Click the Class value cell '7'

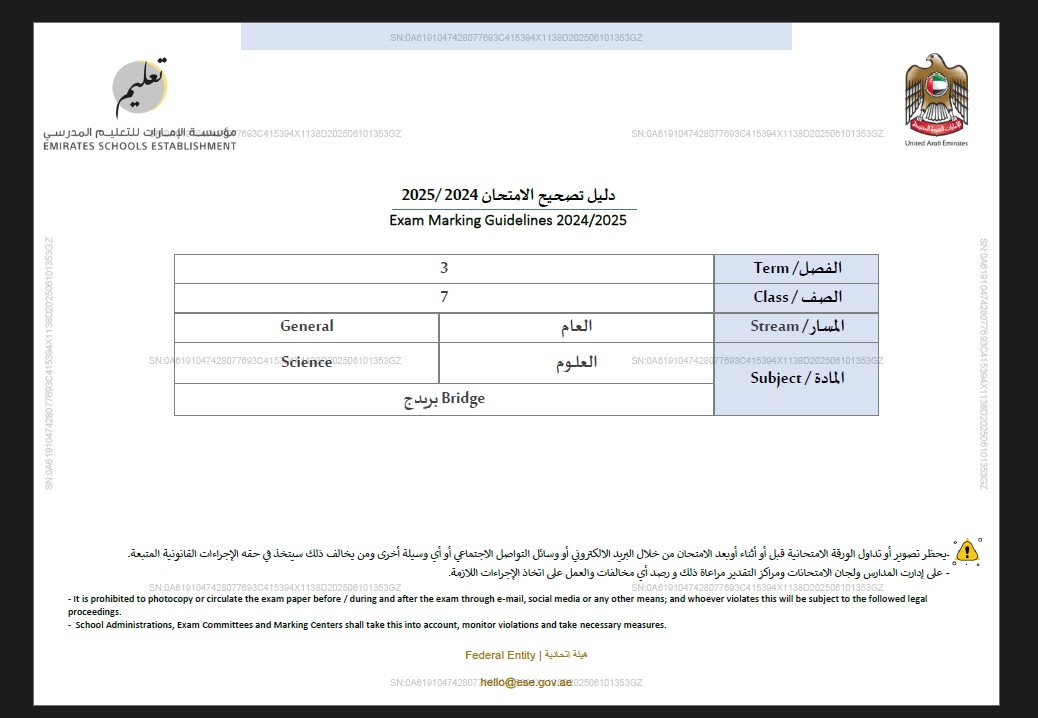[444, 298]
